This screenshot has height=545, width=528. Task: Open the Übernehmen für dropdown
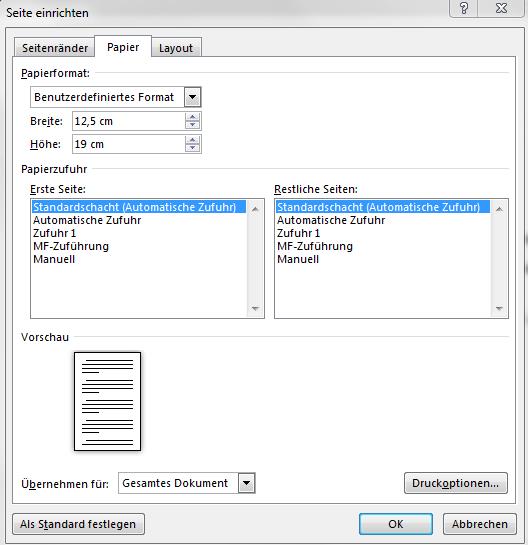point(246,483)
